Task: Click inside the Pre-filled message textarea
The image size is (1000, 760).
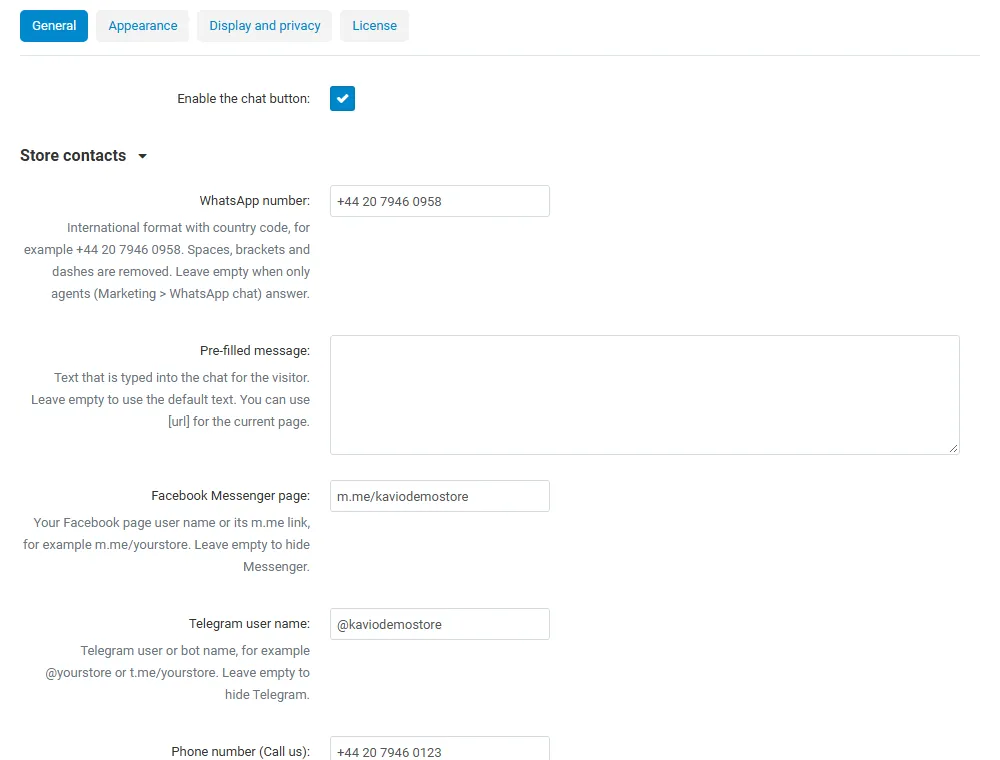Action: [645, 395]
